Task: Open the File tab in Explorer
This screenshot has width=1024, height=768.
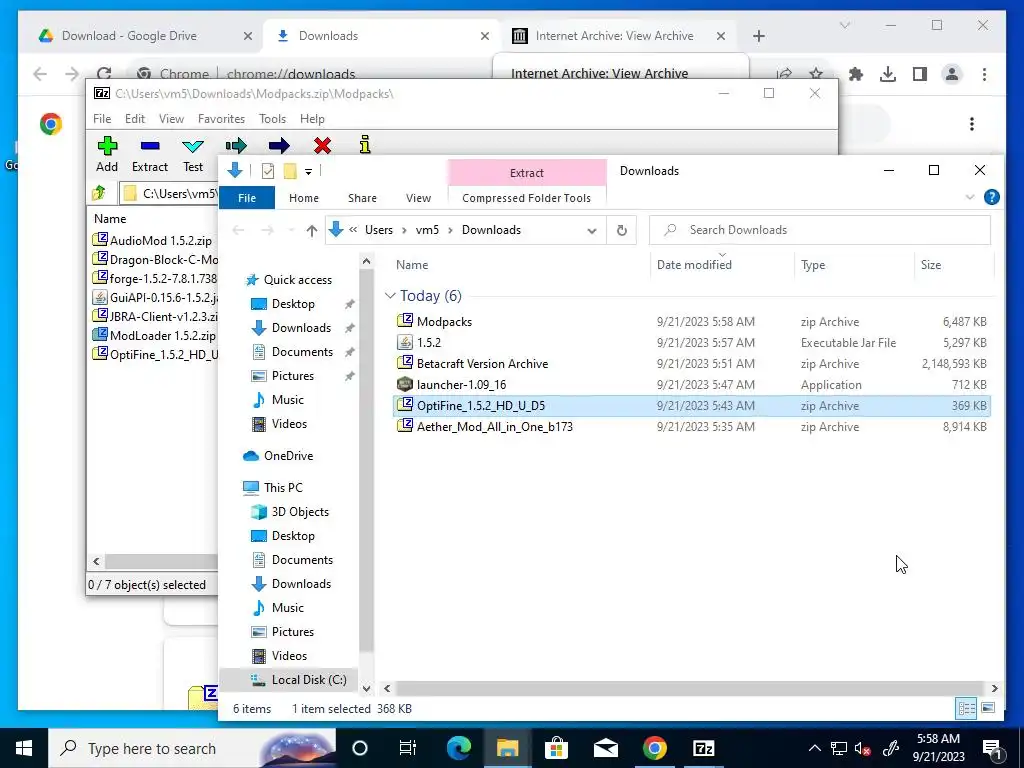Action: point(247,197)
